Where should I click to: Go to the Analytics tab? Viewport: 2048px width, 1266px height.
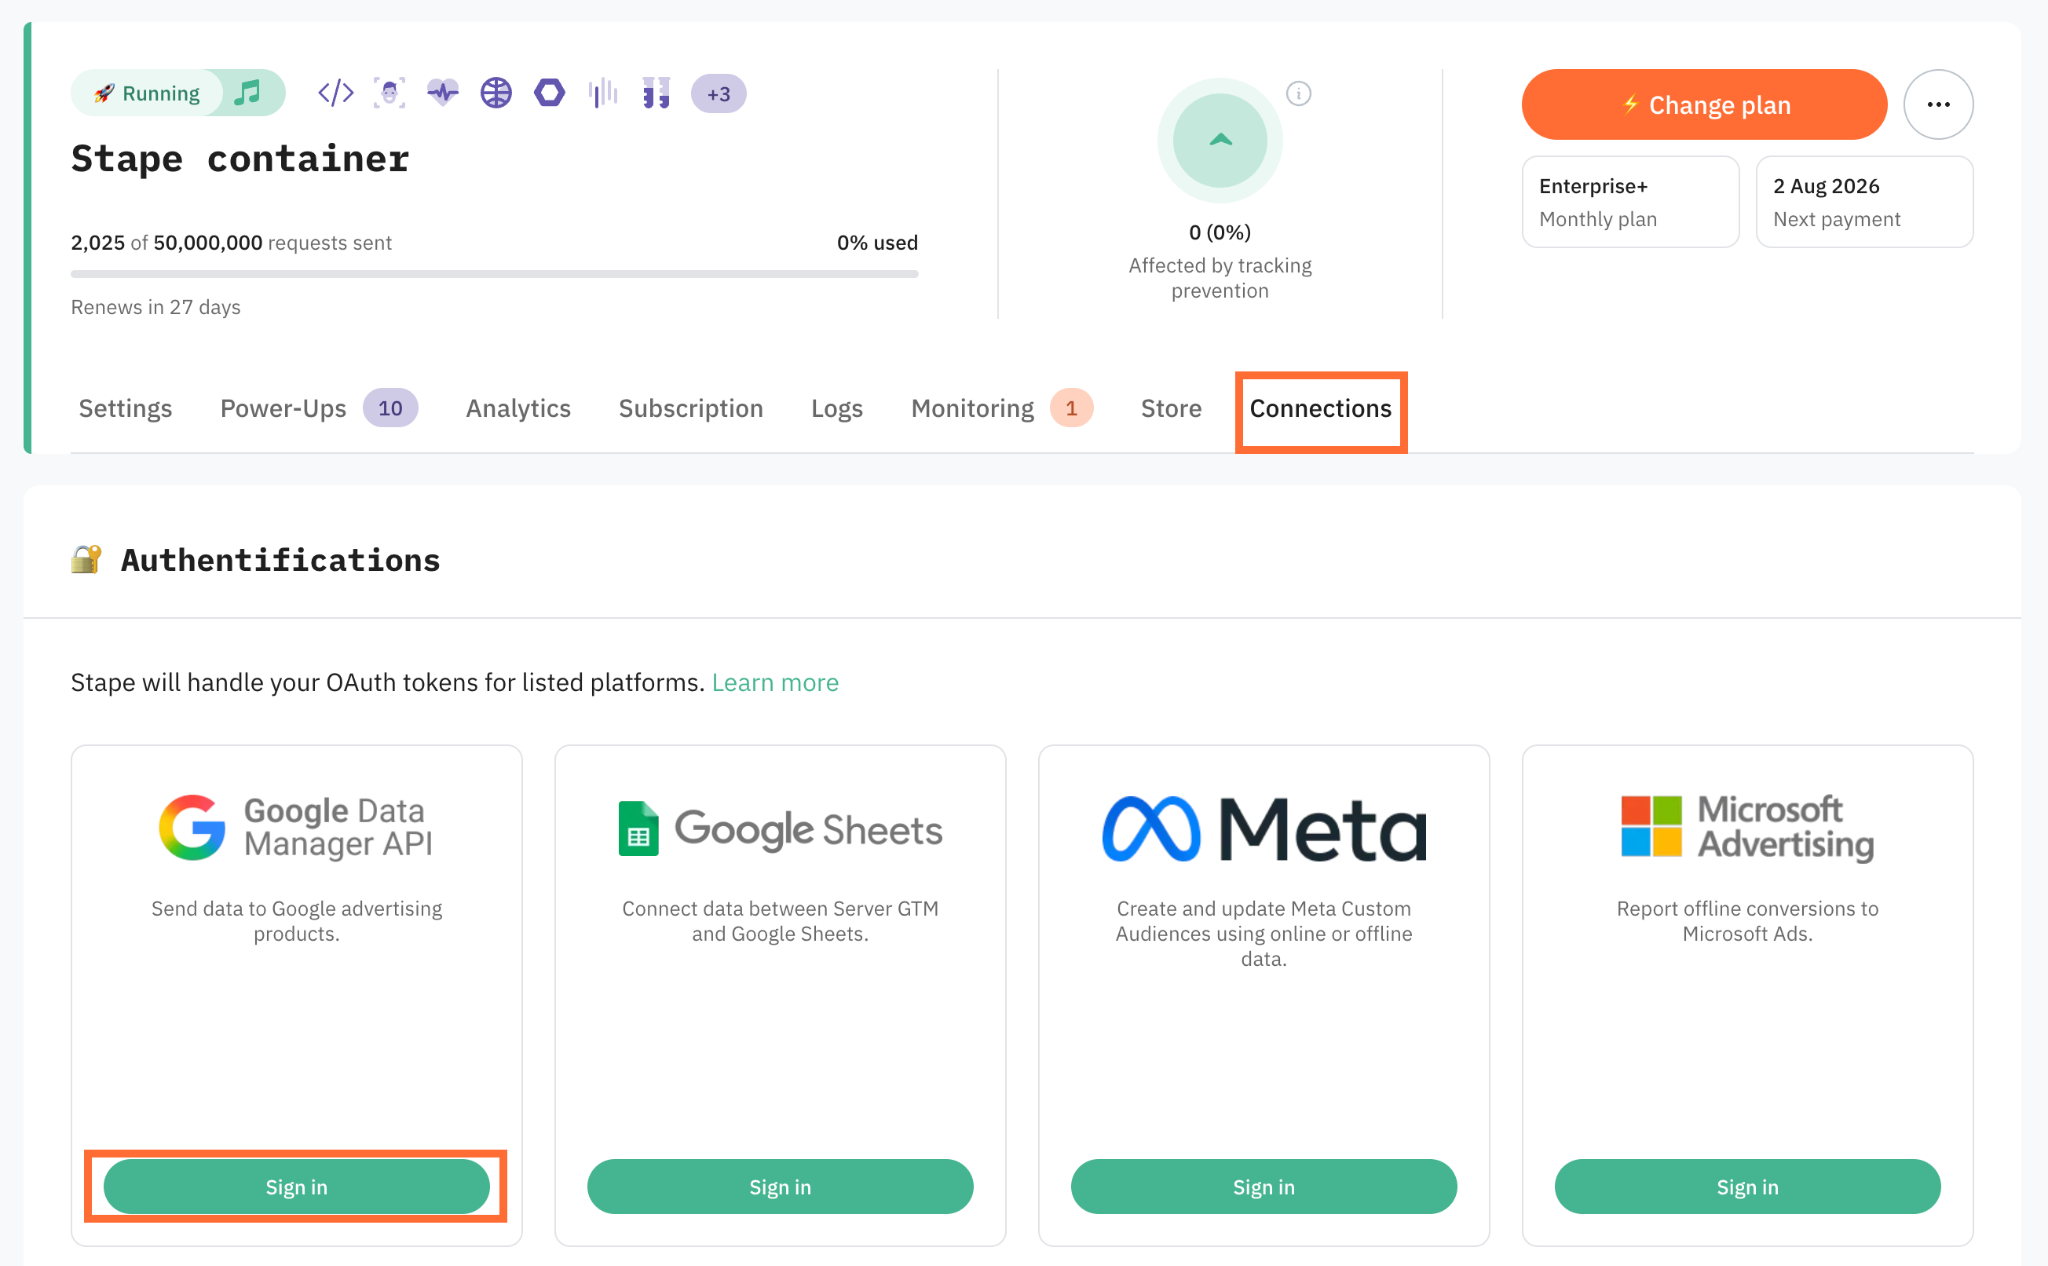[x=518, y=408]
